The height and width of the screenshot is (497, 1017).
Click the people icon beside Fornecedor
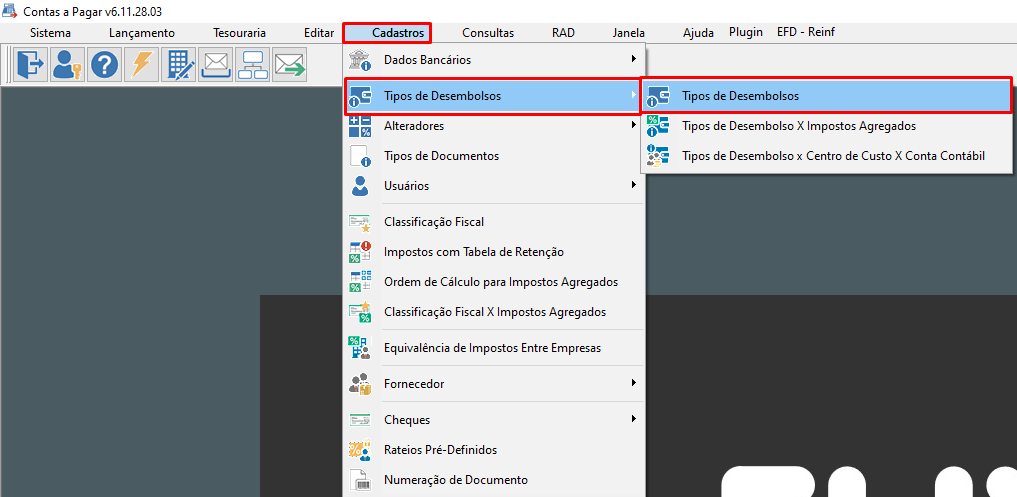359,384
